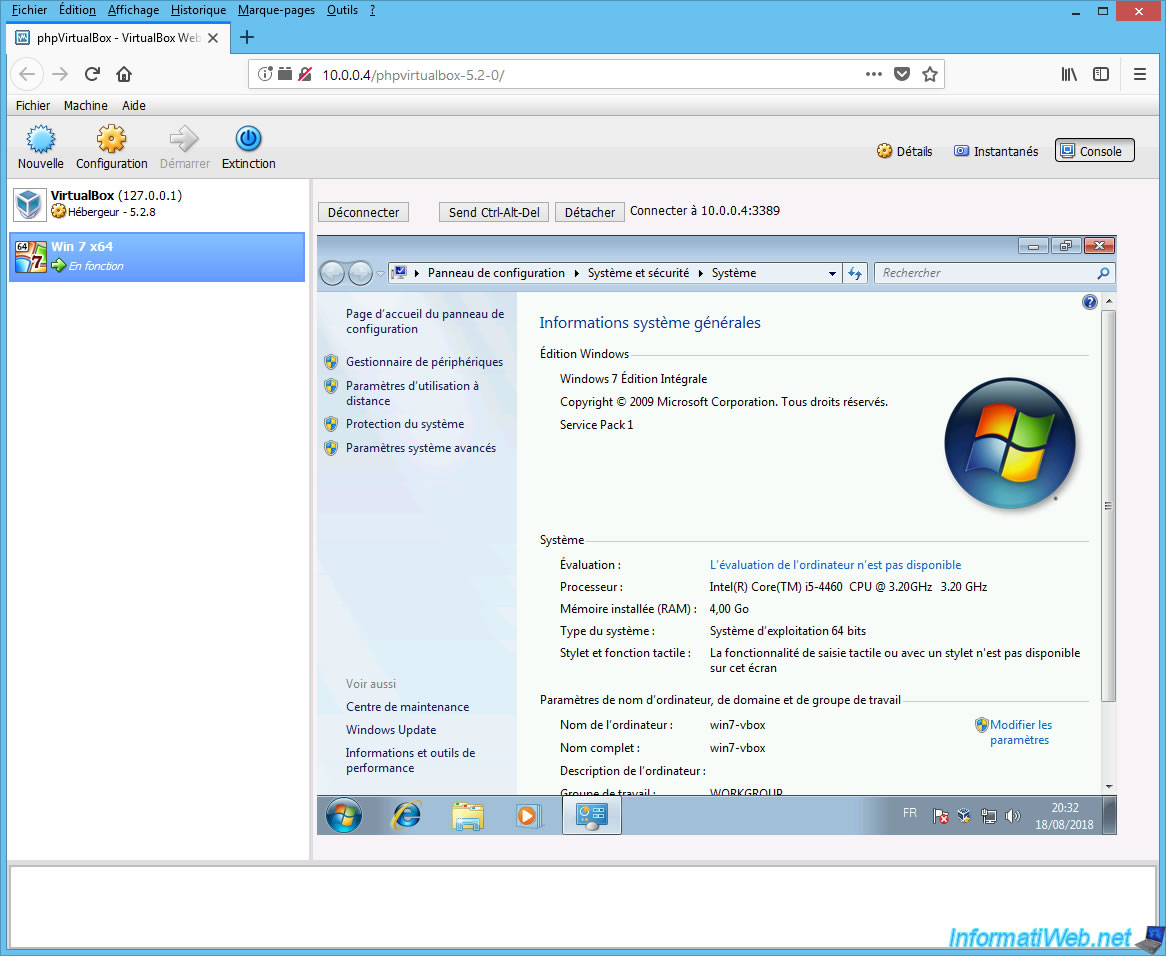The height and width of the screenshot is (956, 1166).
Task: Click Panneau de configuration breadcrumb
Action: tap(496, 273)
